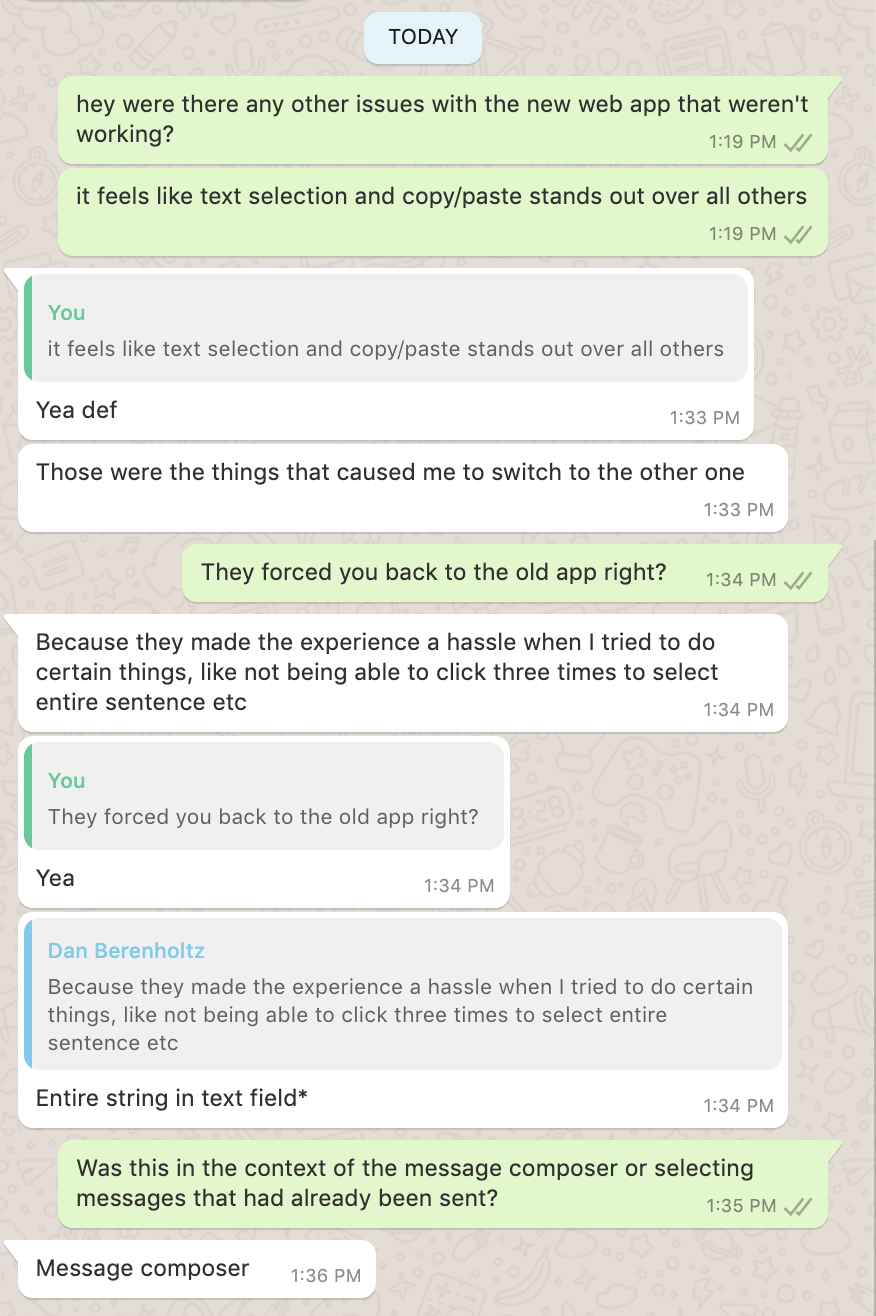Open the quoted reply preview above "Yea def"
This screenshot has height=1316, width=876.
coord(390,330)
